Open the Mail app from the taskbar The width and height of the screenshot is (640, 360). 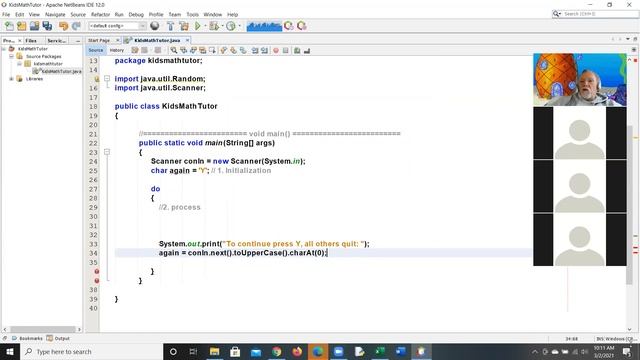256,351
